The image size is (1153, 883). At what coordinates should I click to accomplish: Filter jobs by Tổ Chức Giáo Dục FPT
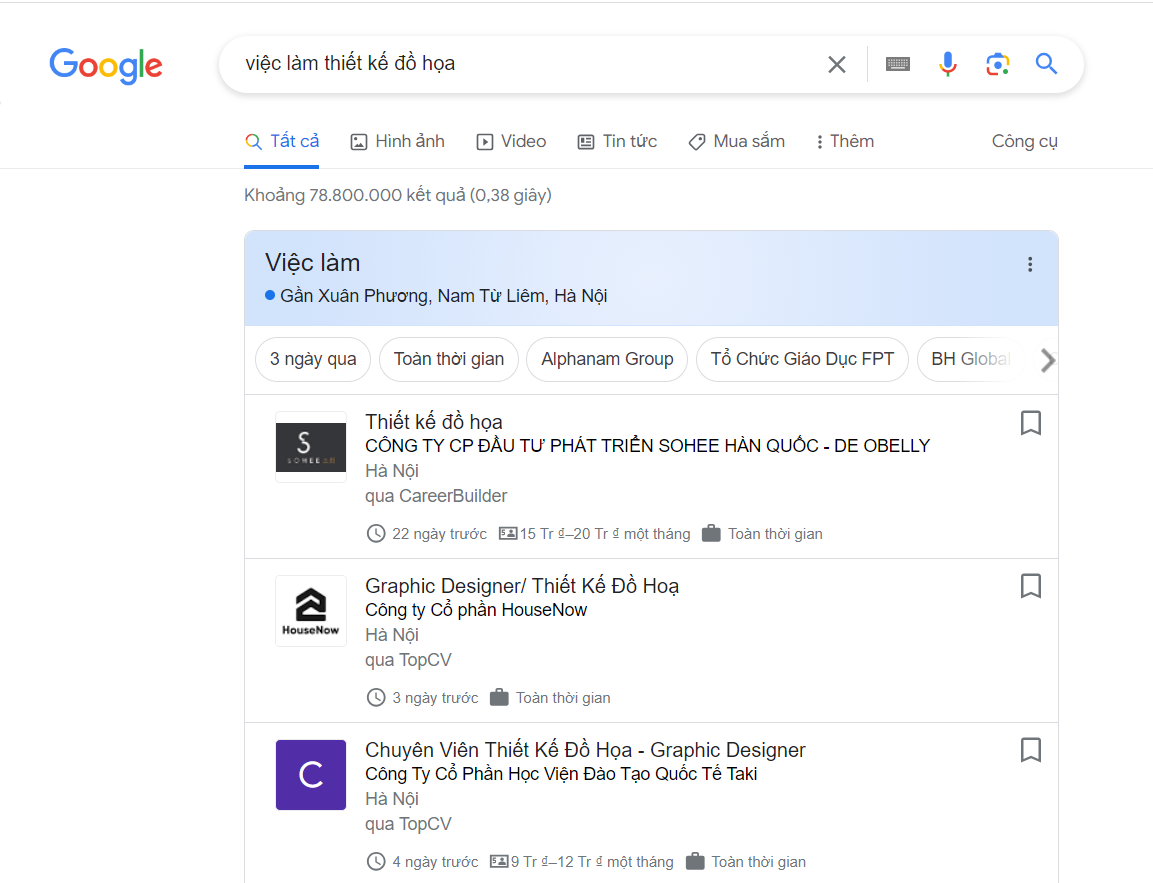pyautogui.click(x=802, y=359)
